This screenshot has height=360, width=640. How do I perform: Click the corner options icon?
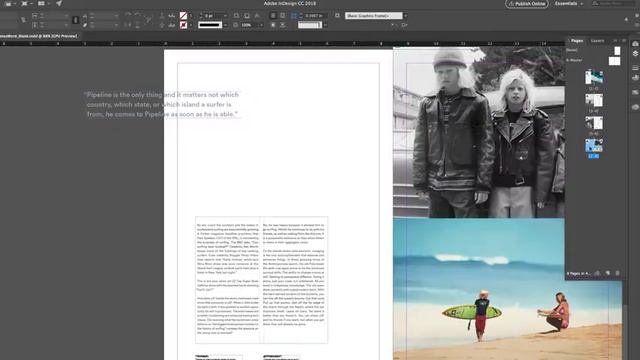point(293,16)
